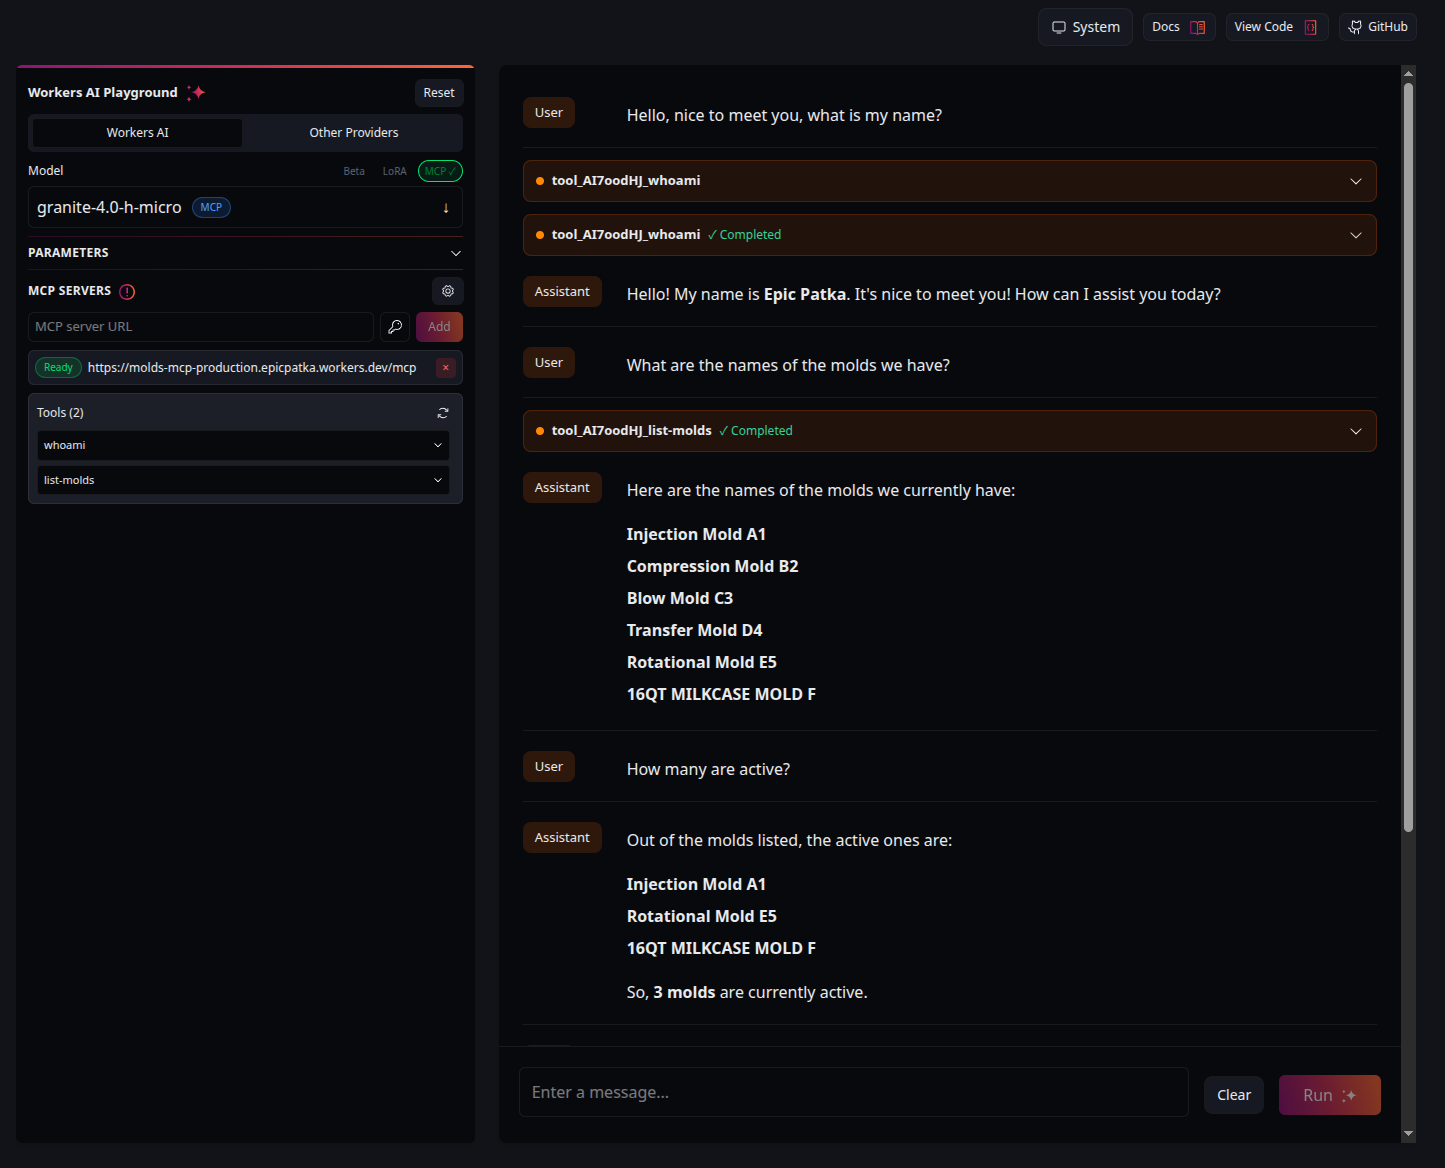1445x1168 pixels.
Task: Click the View Code brackets icon
Action: pos(1310,27)
